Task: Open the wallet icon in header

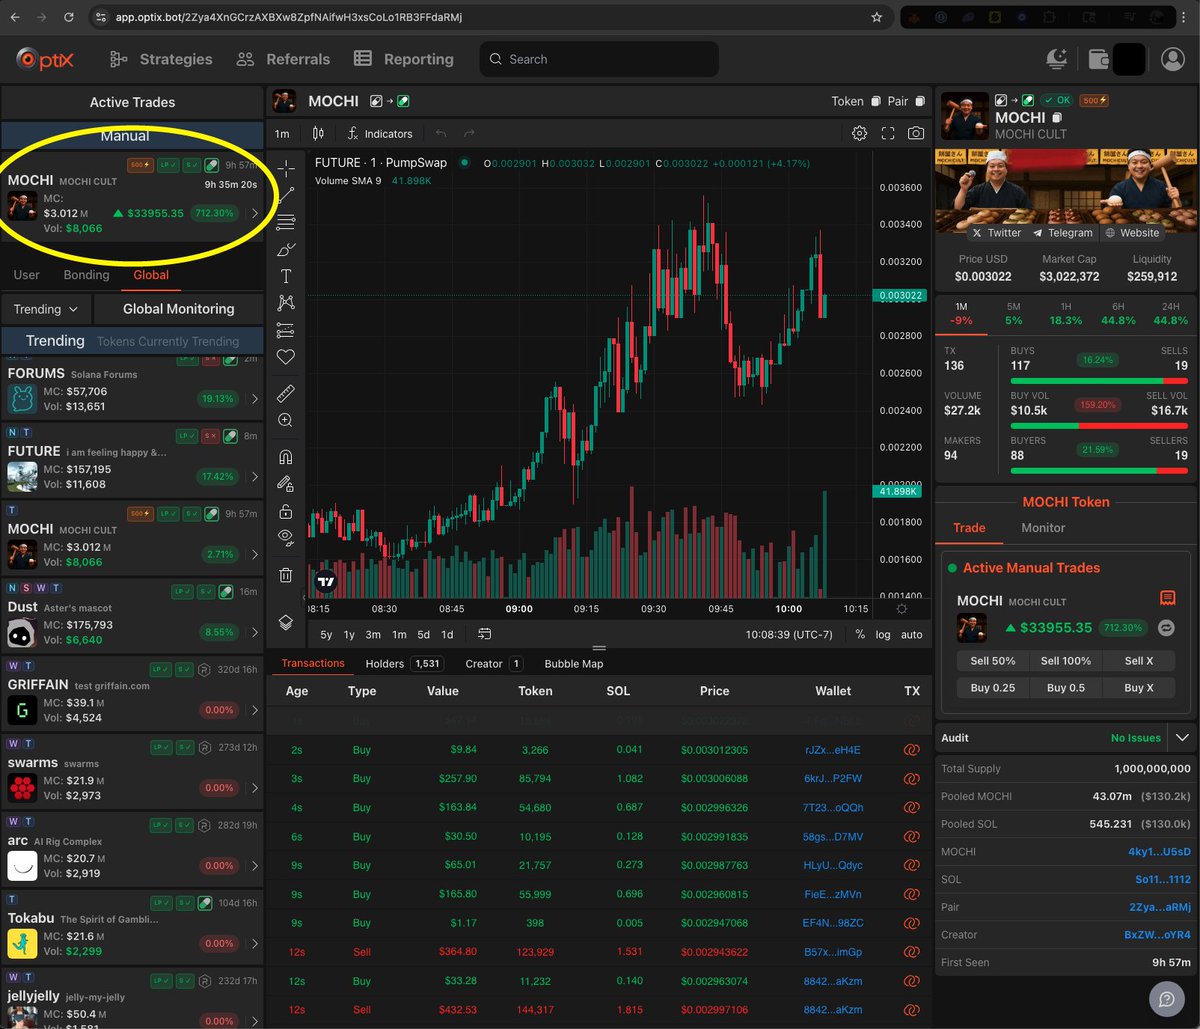Action: pyautogui.click(x=1098, y=59)
